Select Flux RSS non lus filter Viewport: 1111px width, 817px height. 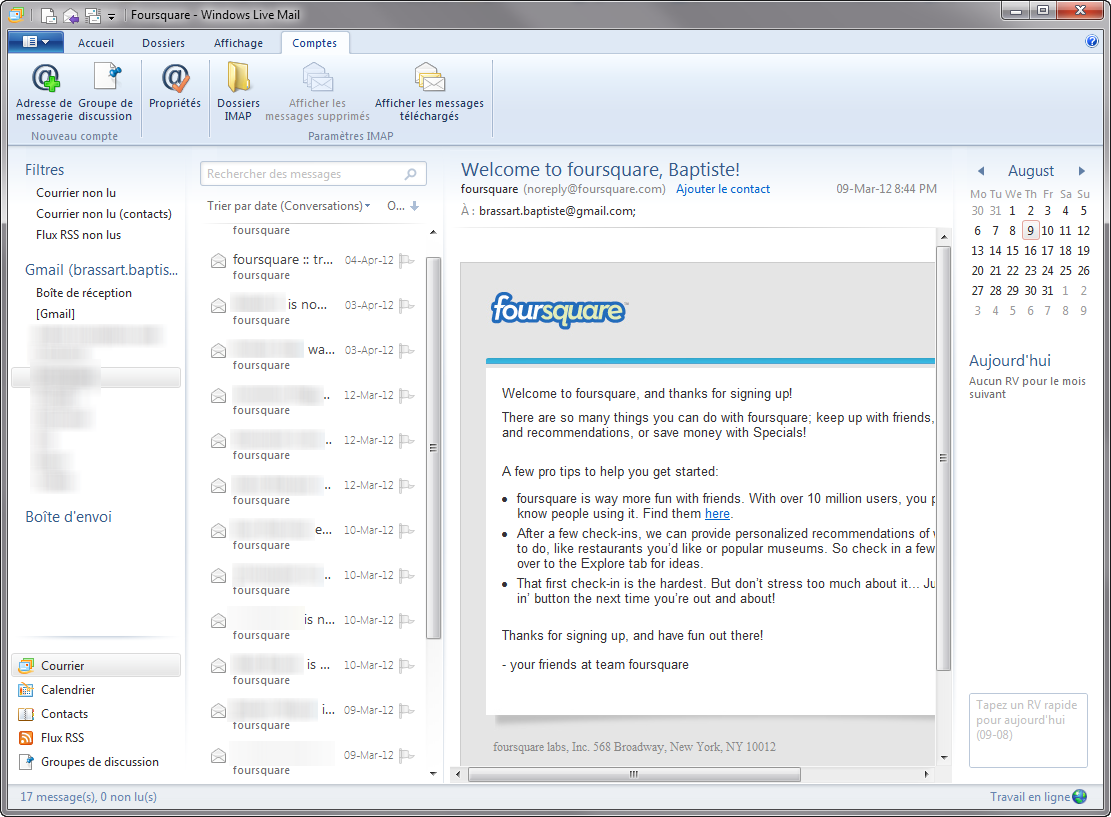click(79, 235)
